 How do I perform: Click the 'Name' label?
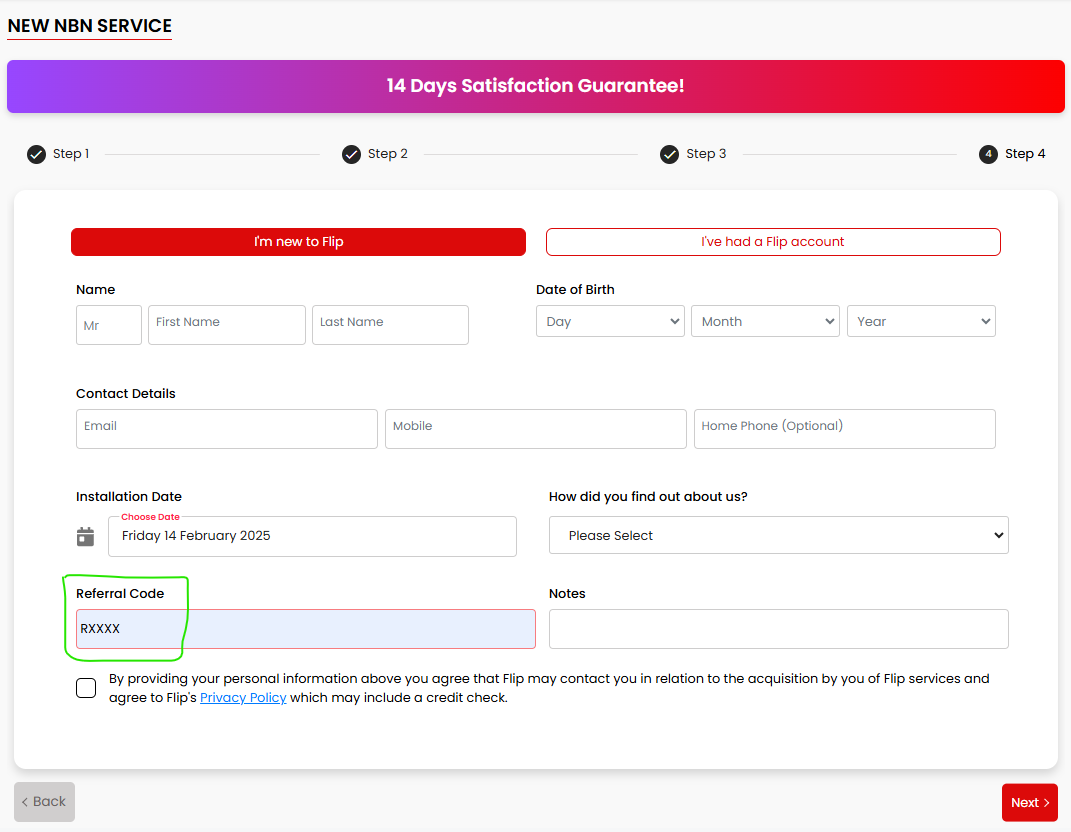(x=96, y=290)
